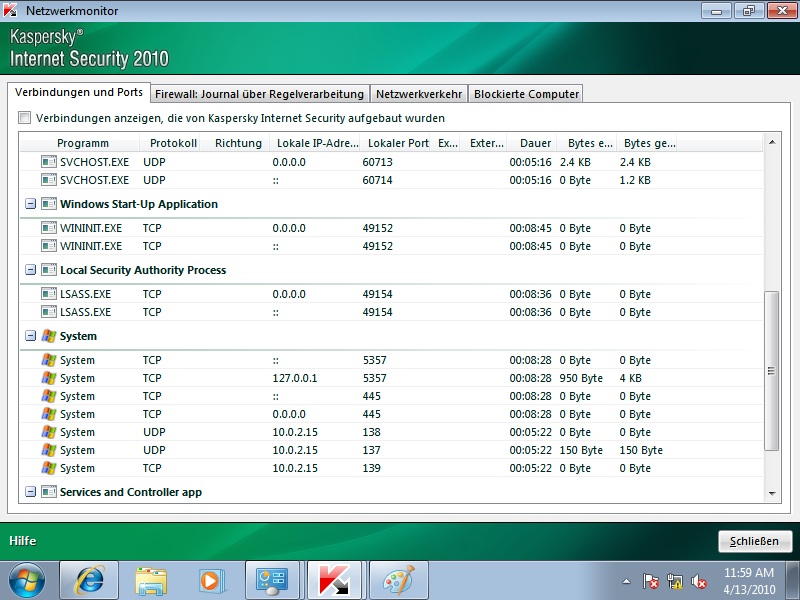Select the 60713 port cell
The width and height of the screenshot is (800, 600).
pos(378,162)
